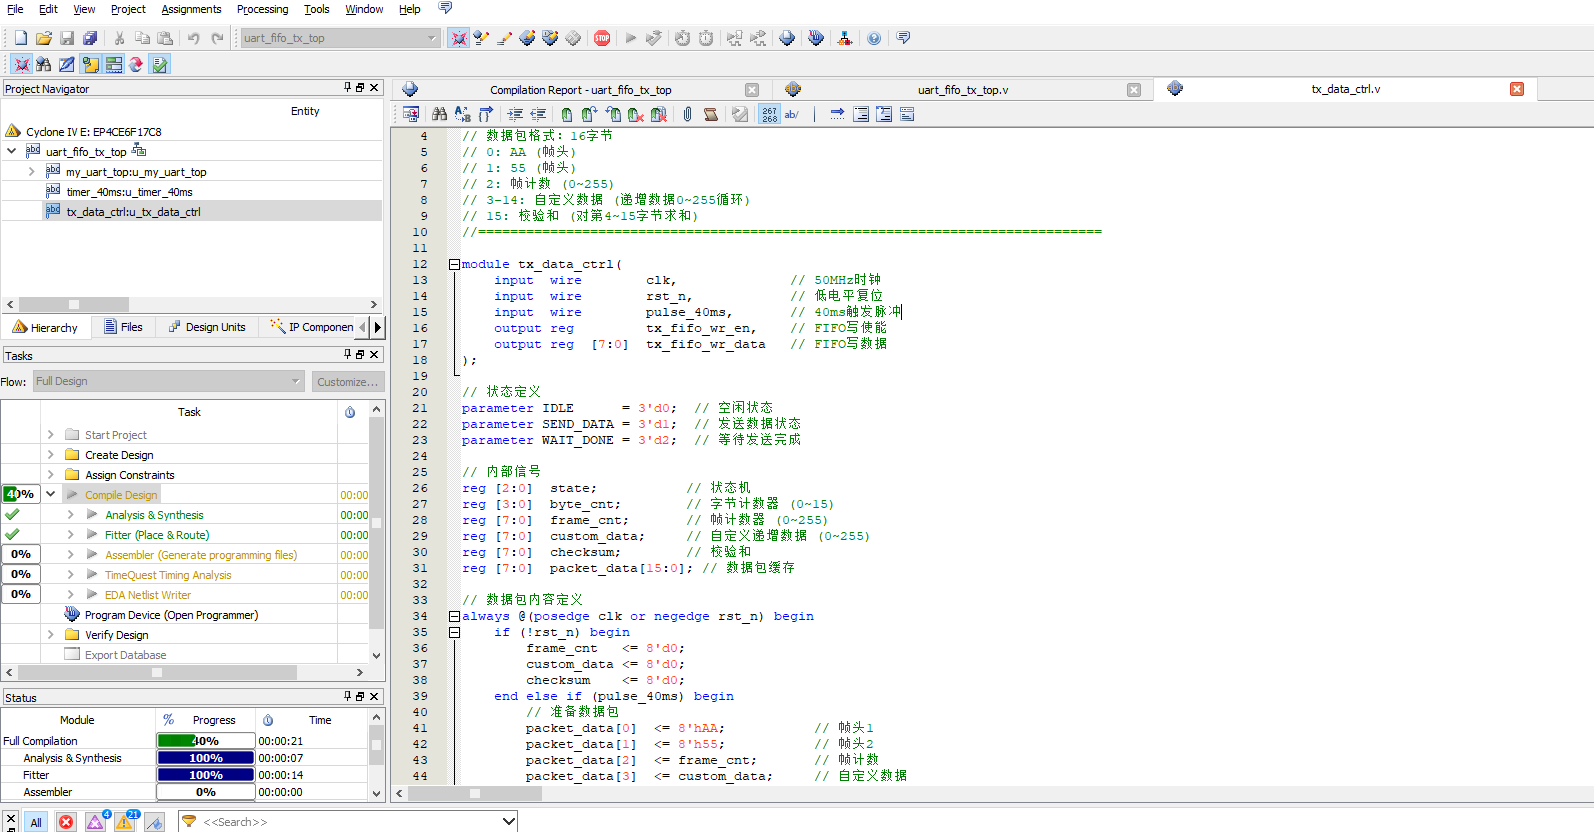The width and height of the screenshot is (1594, 832).
Task: Show errors only in Messages
Action: (x=66, y=822)
